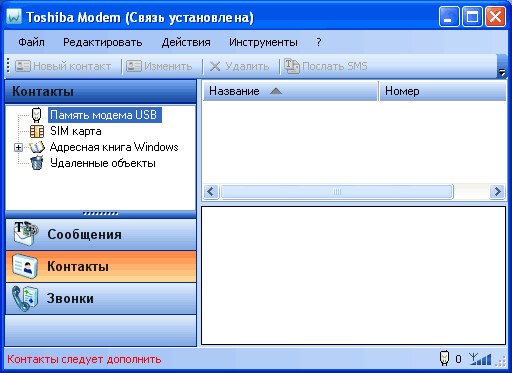Maximize the Toshiba Modem window
The width and height of the screenshot is (512, 373).
(472, 16)
